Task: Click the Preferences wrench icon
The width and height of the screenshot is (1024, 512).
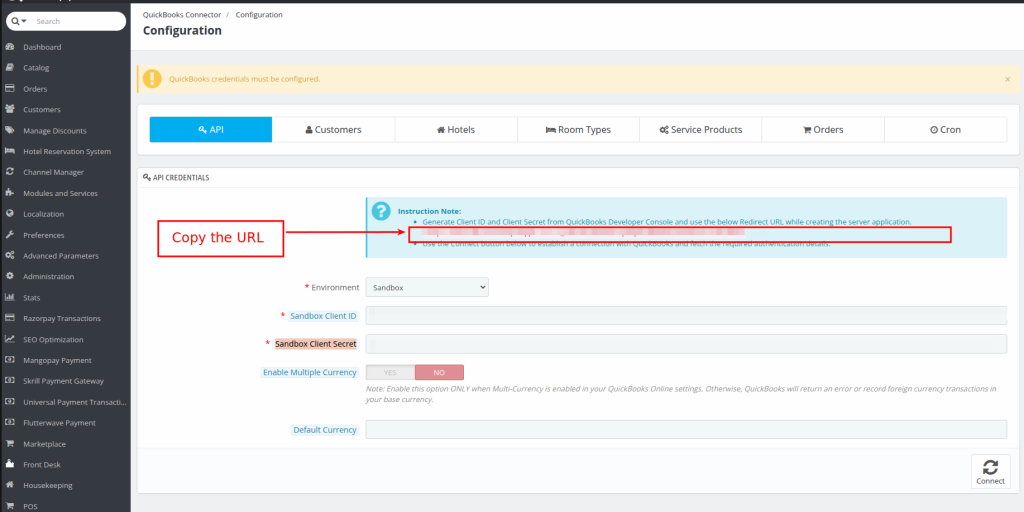Action: (10, 235)
